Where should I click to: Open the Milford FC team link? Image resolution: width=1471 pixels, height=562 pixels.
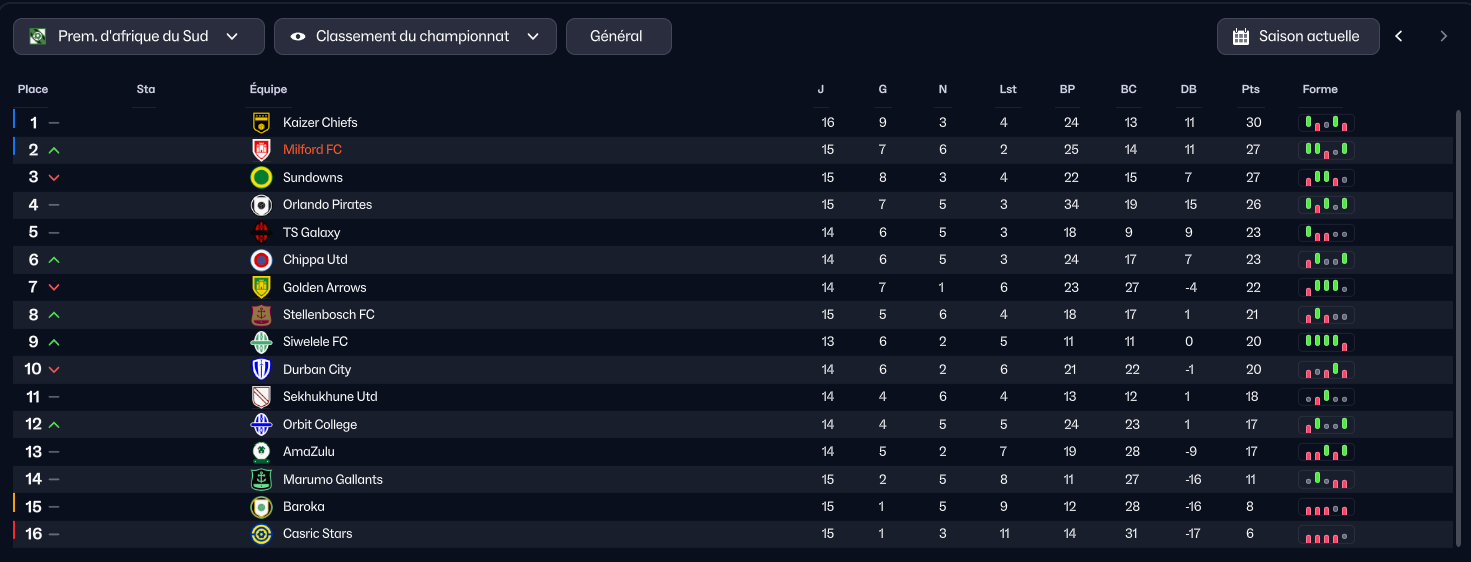tap(312, 150)
